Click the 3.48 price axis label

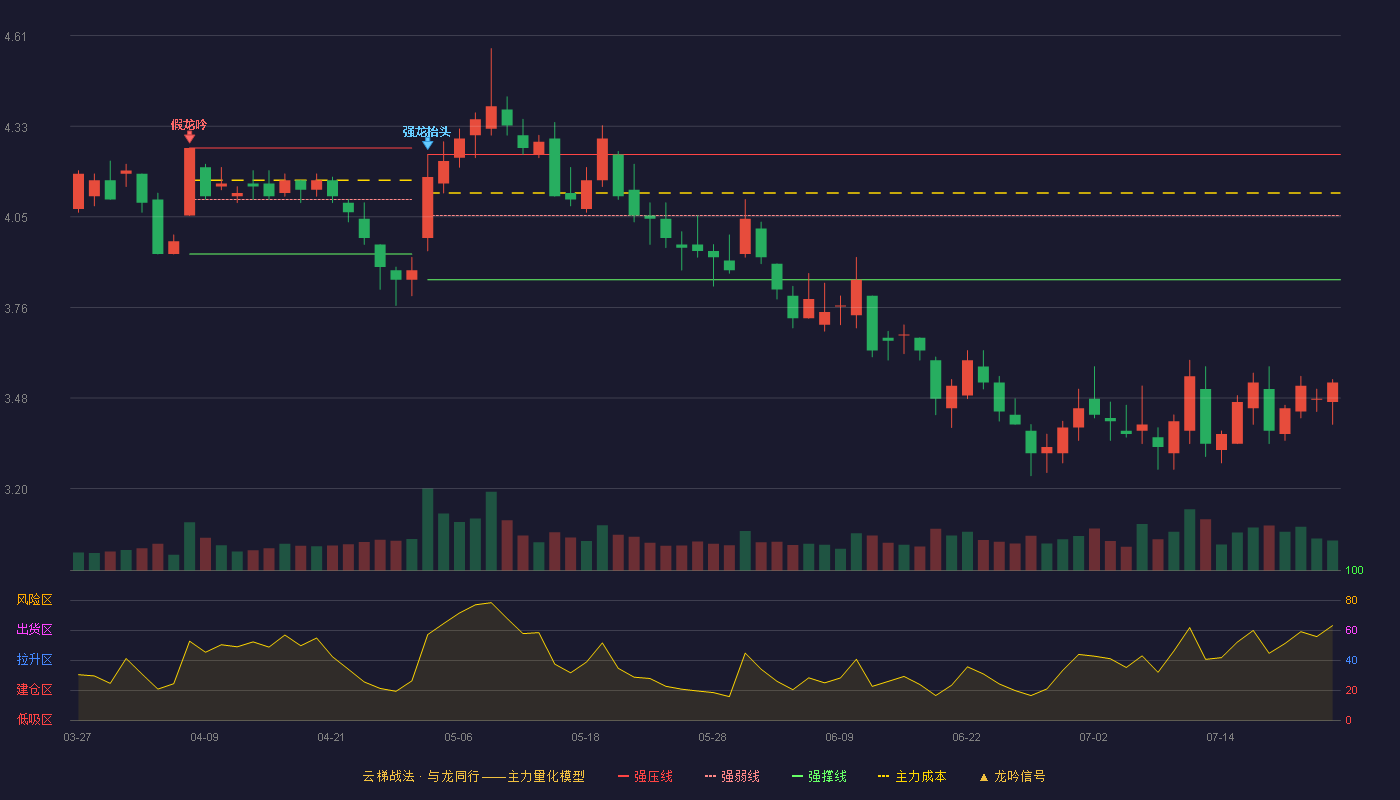pos(16,399)
